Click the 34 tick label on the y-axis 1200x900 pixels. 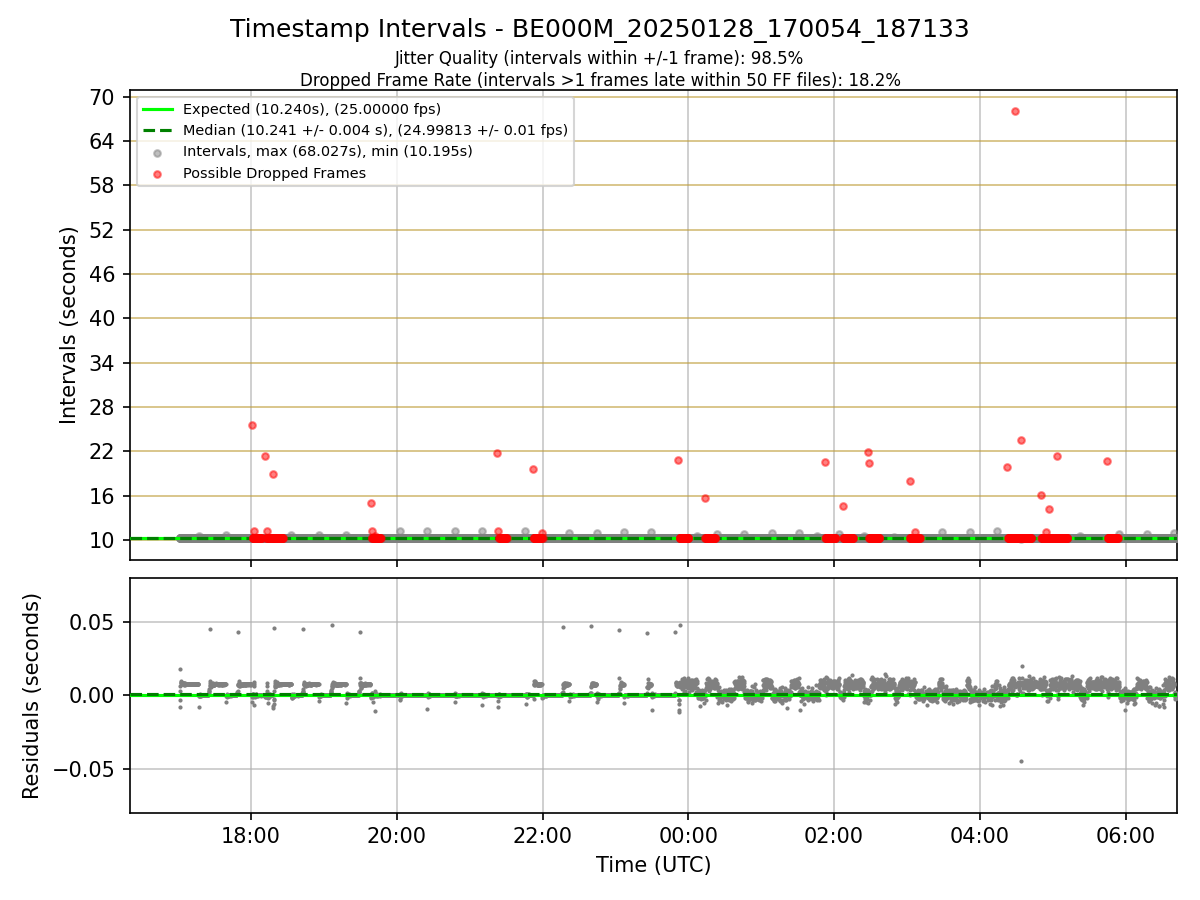pos(102,363)
